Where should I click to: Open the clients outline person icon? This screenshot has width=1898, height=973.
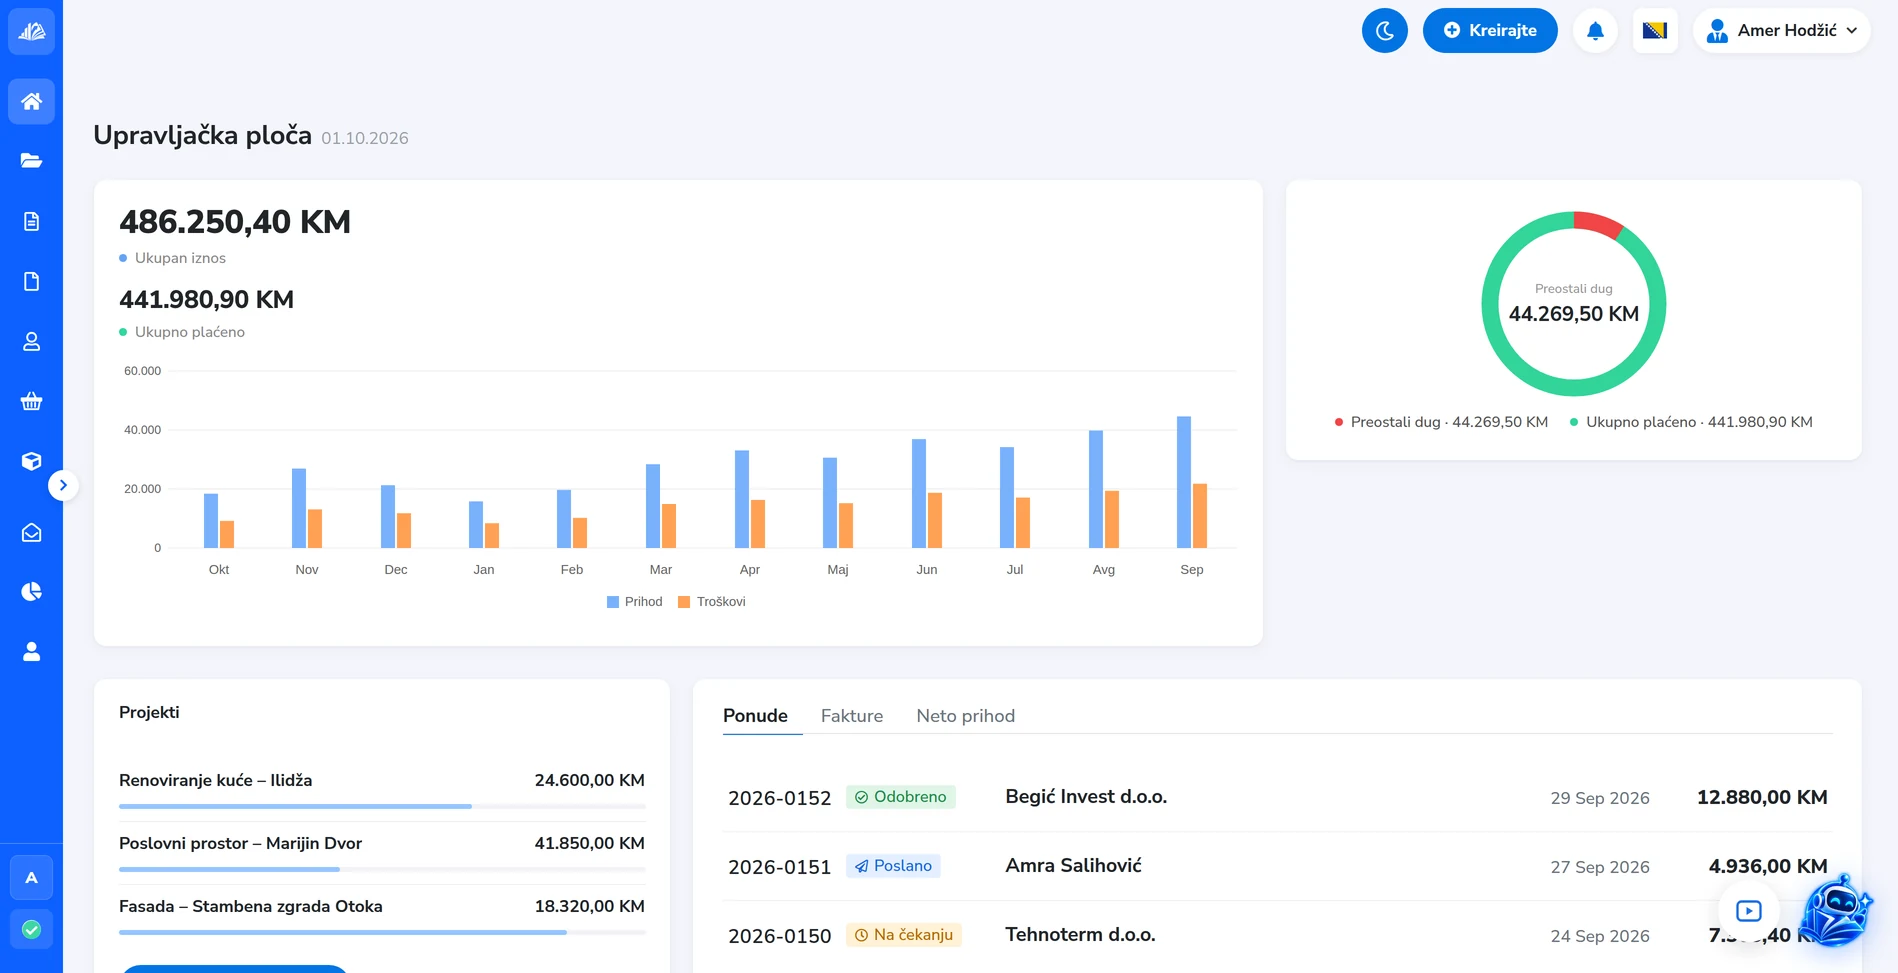pos(31,342)
